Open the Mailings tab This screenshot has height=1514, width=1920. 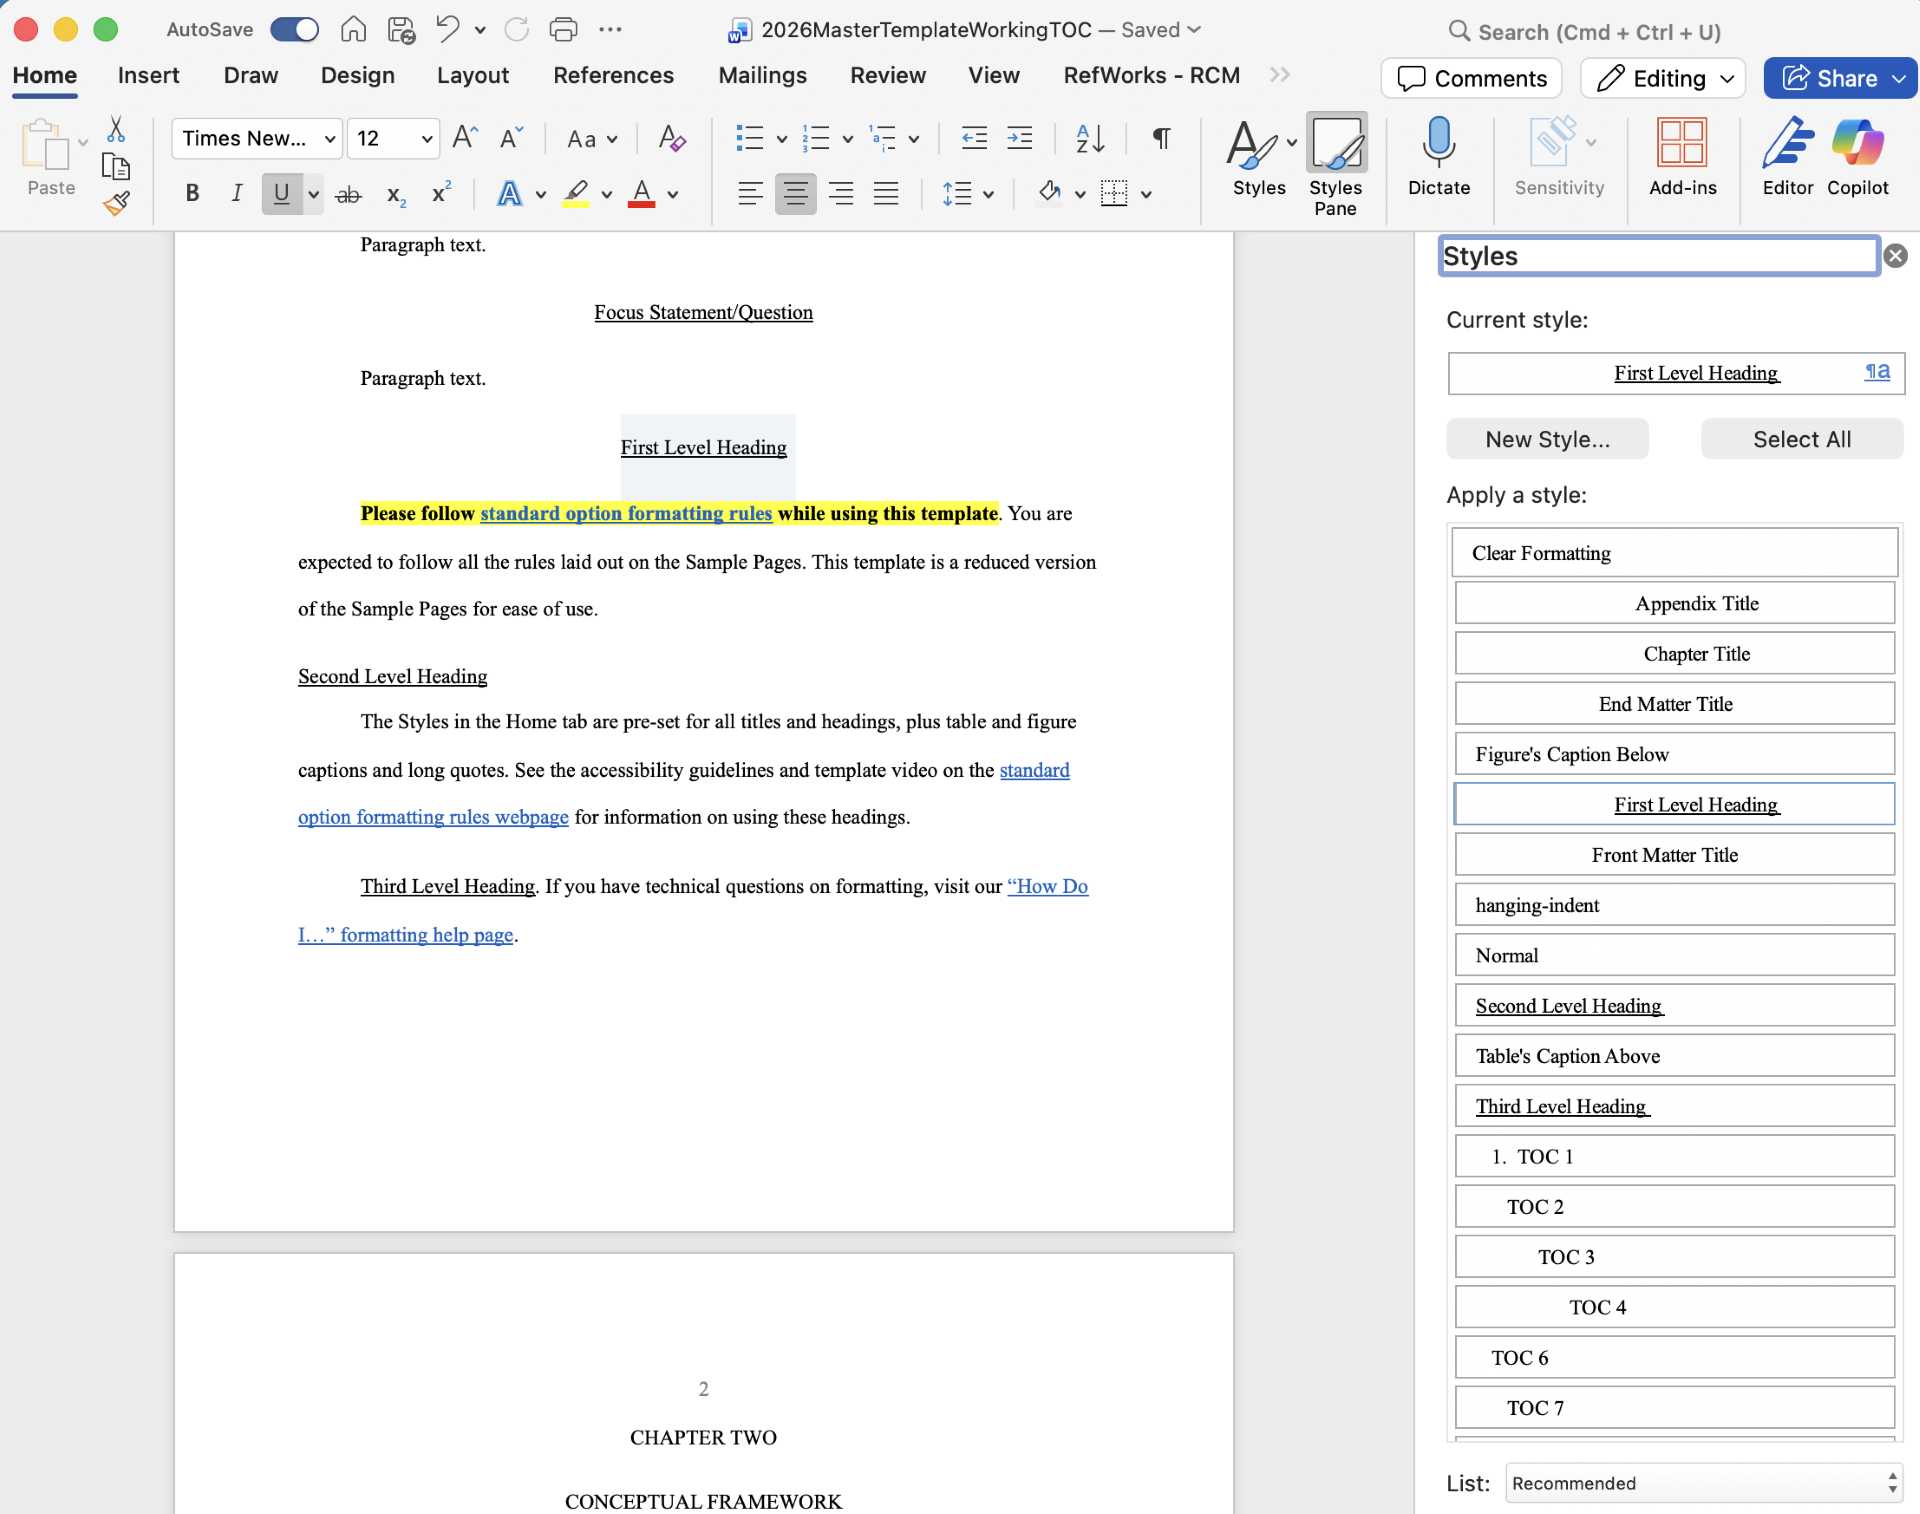[x=761, y=75]
